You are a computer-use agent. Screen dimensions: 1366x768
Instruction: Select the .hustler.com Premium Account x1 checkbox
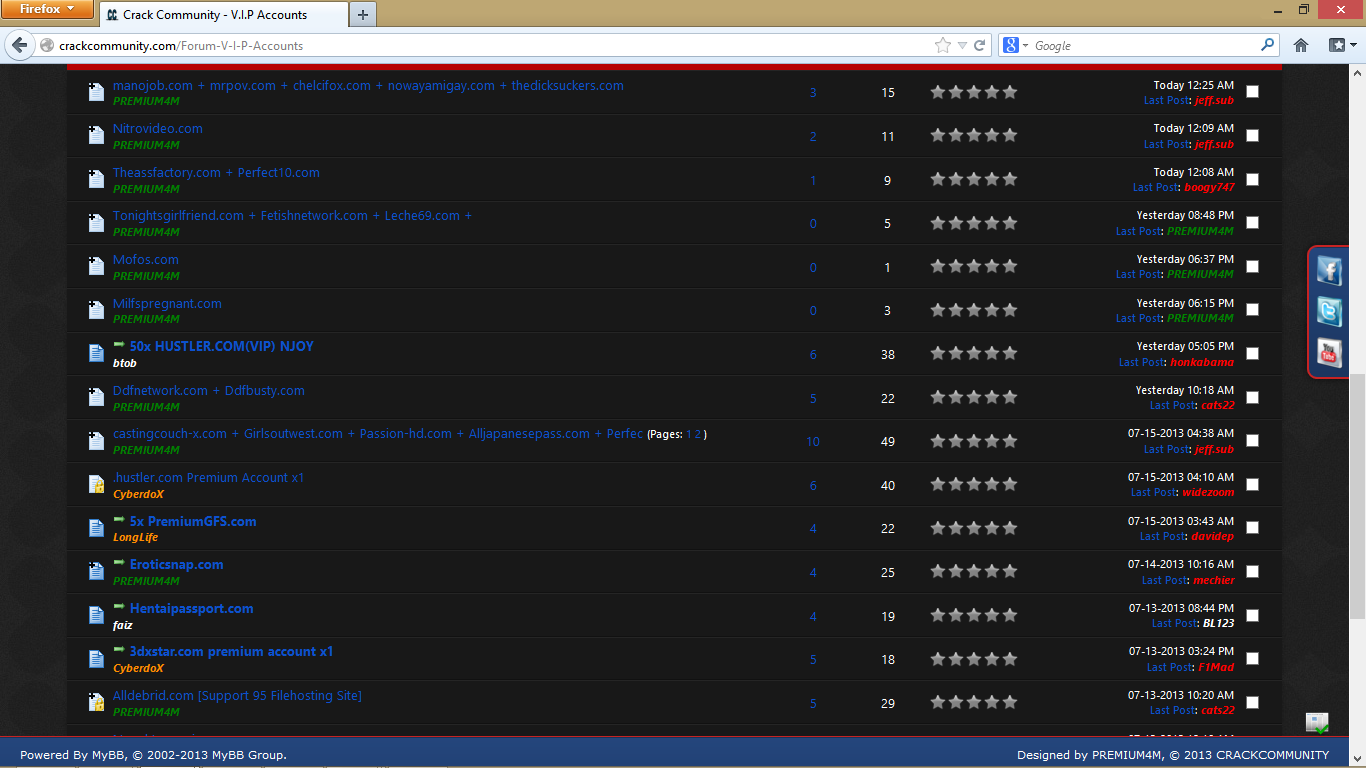click(1252, 484)
